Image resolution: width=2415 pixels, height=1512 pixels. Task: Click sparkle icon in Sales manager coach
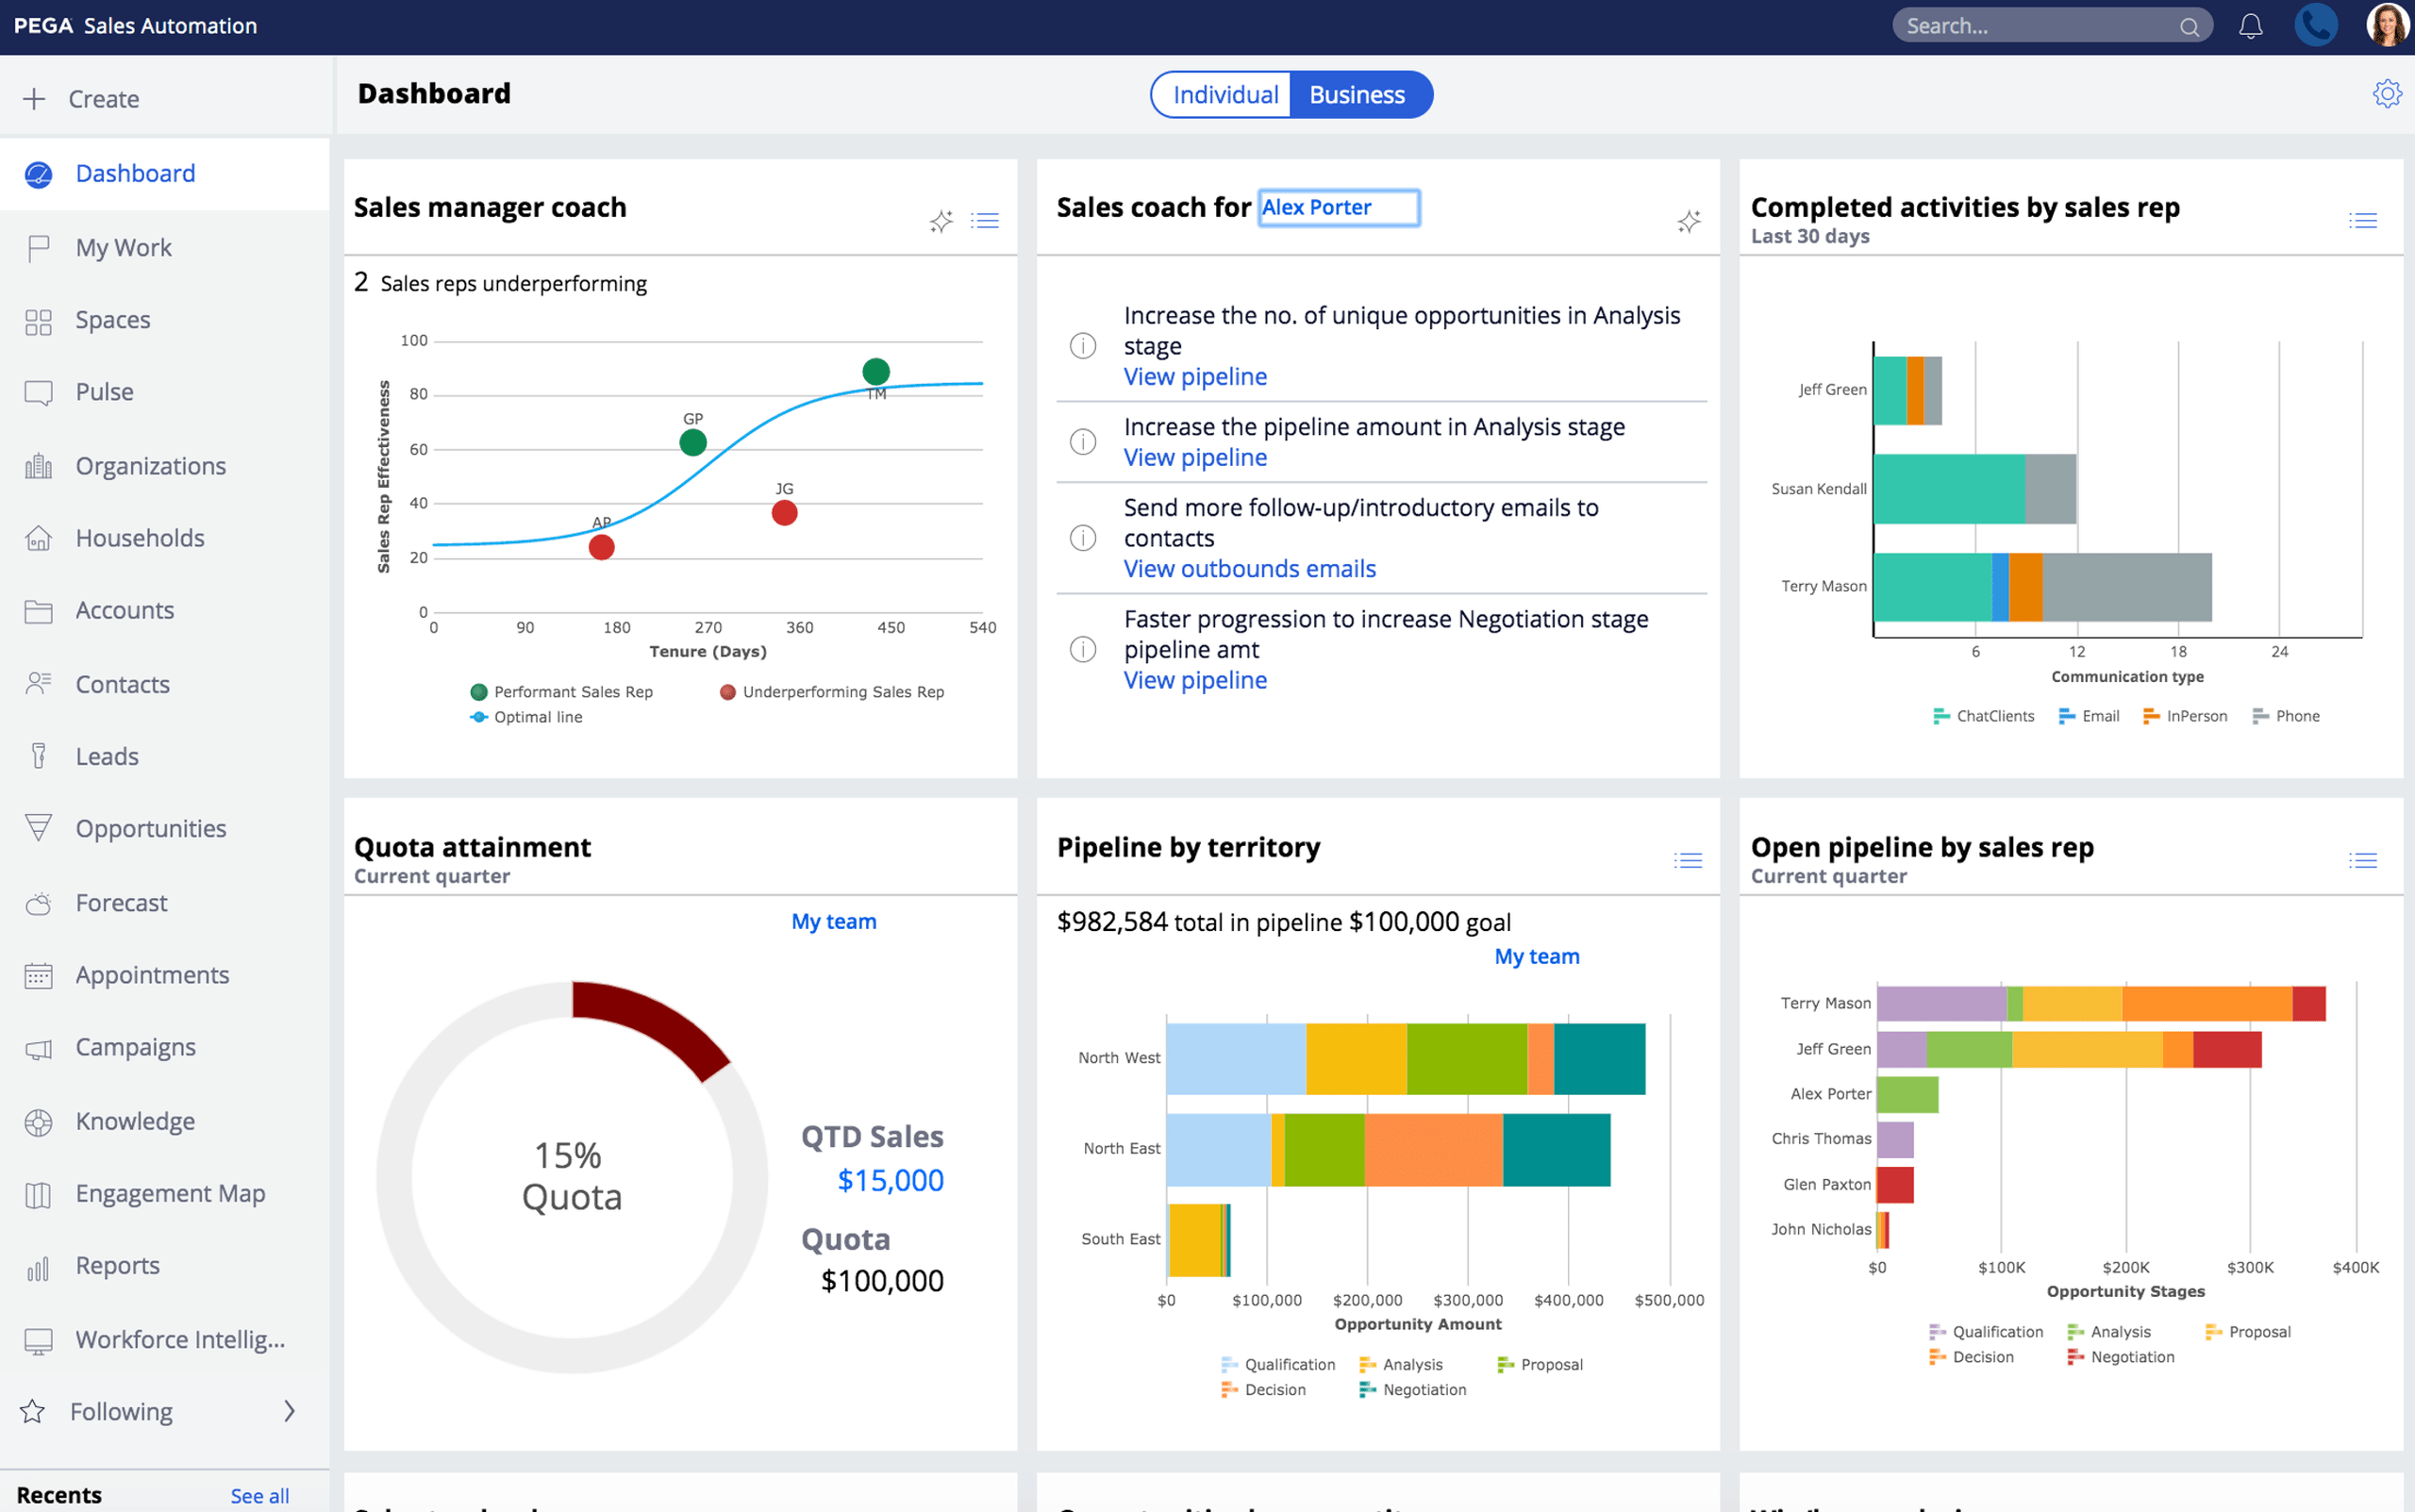click(940, 221)
